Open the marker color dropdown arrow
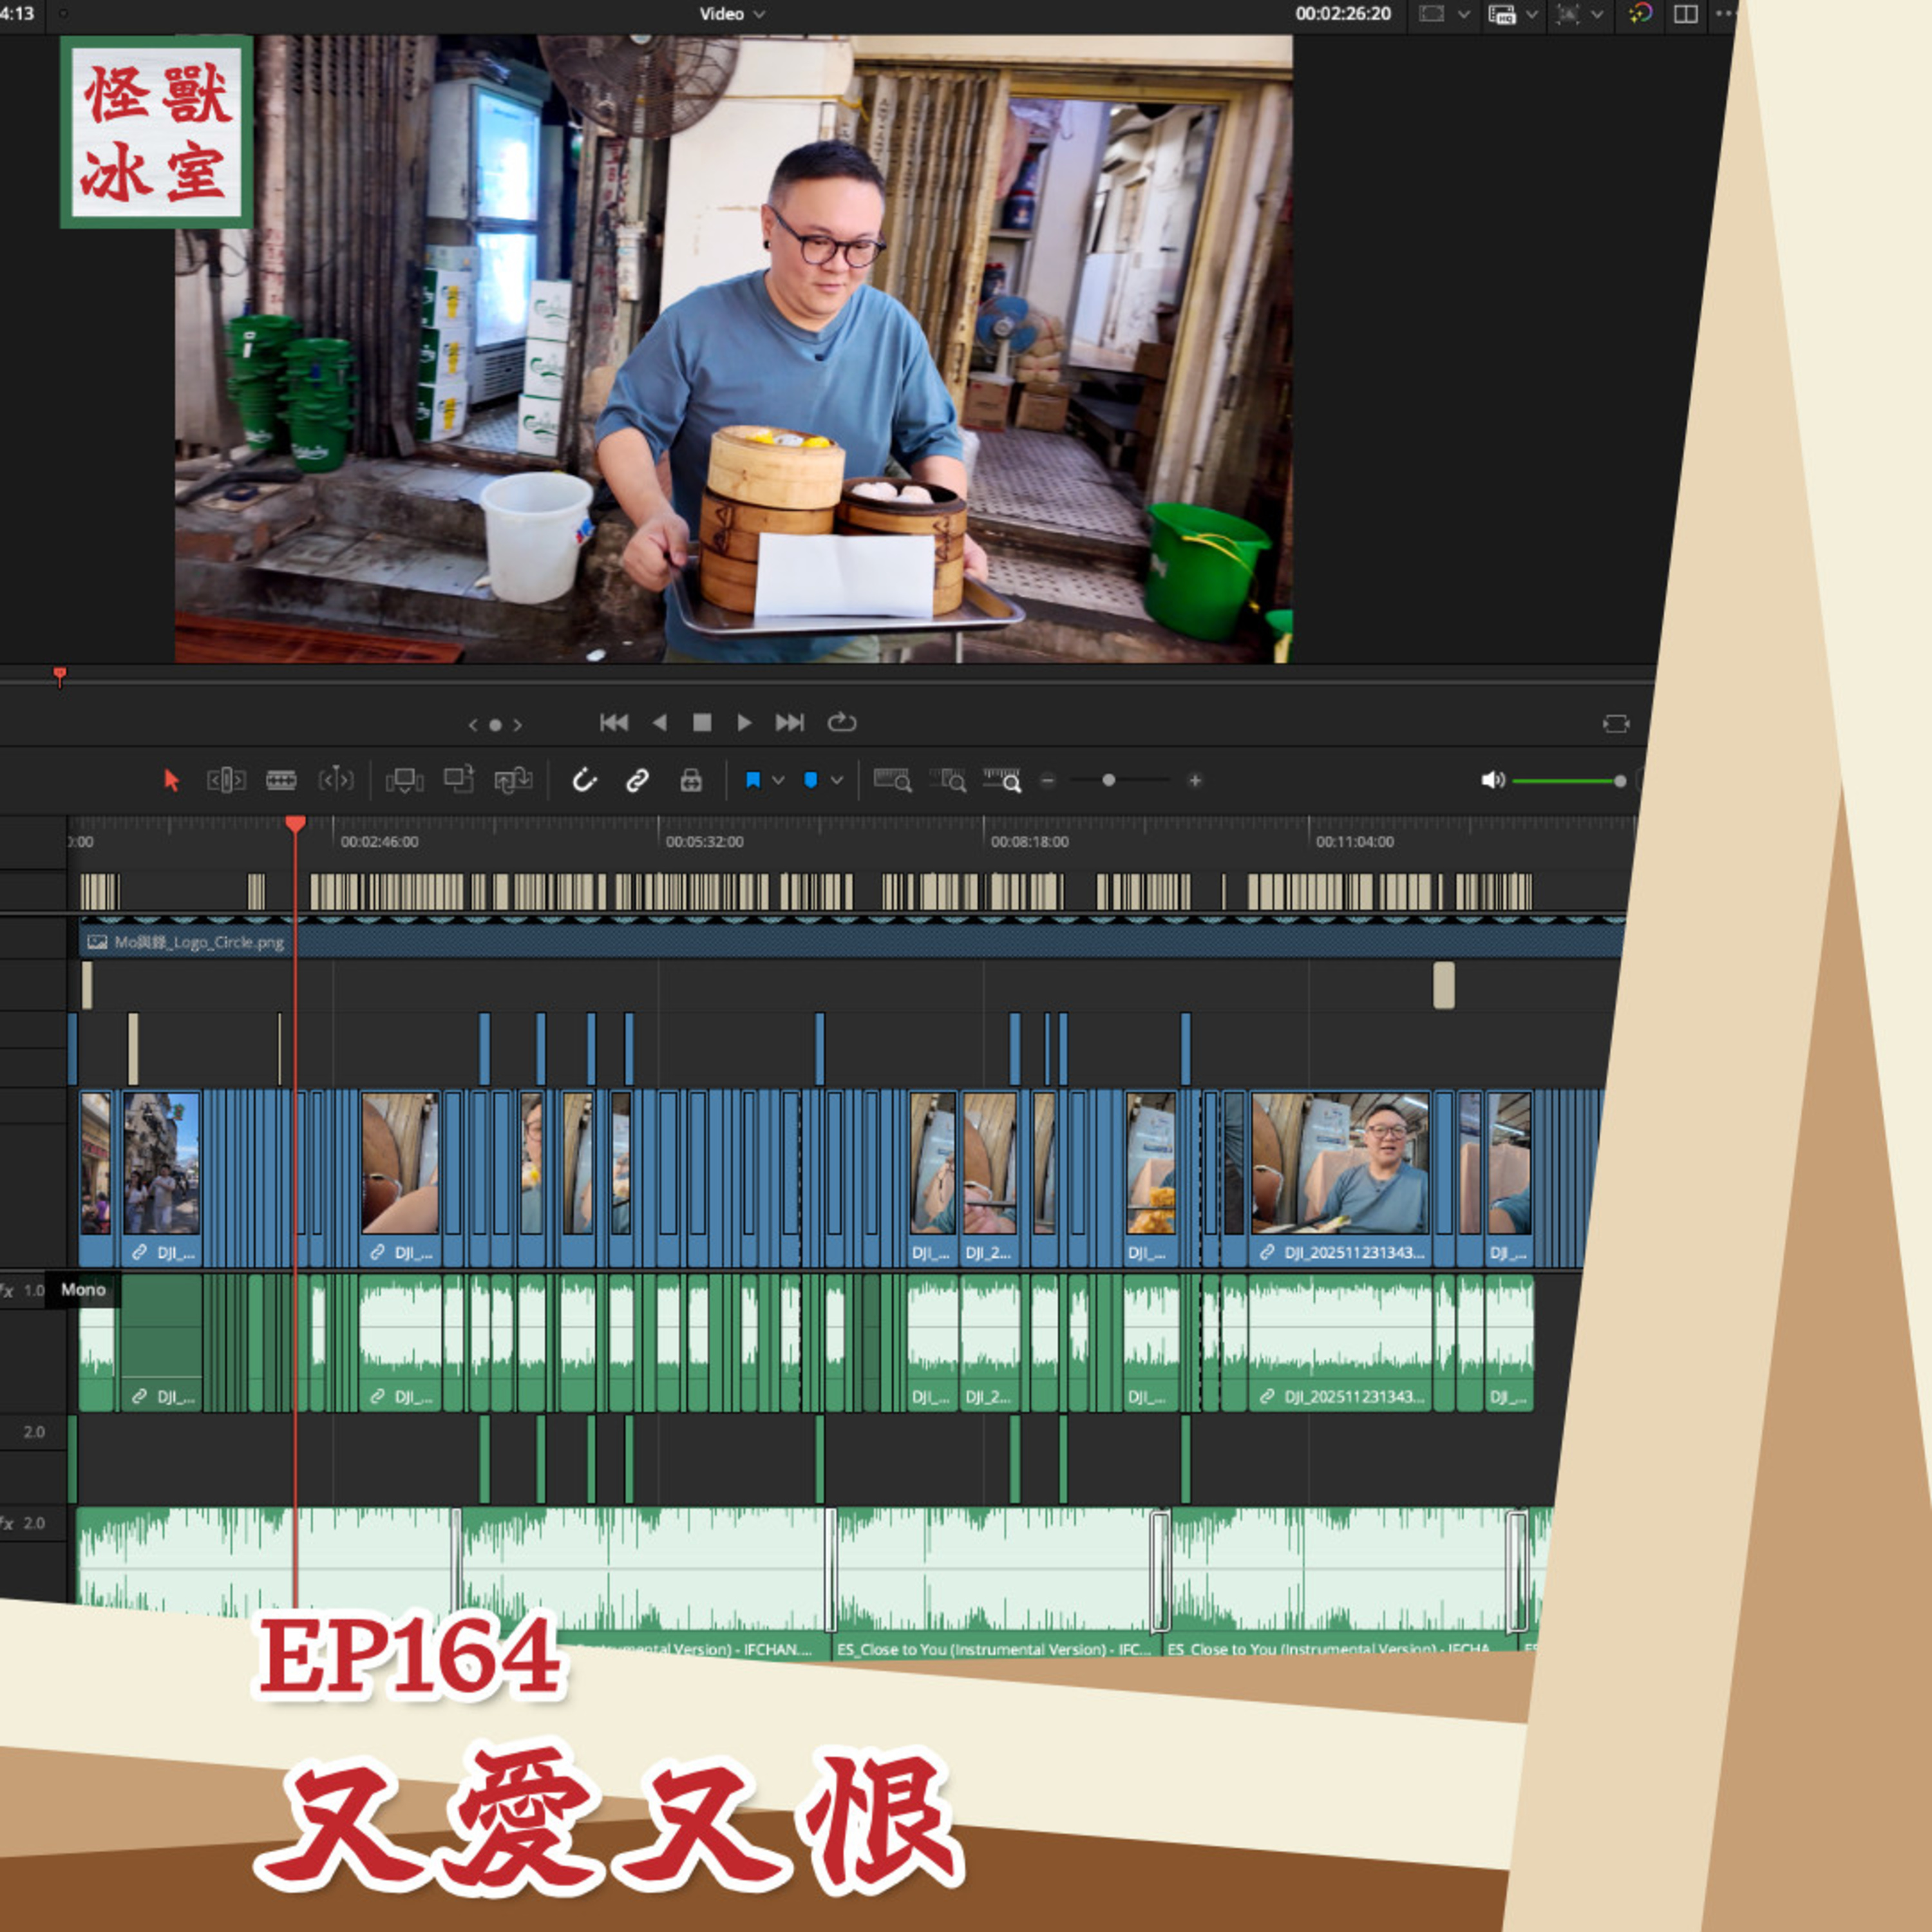 (836, 780)
